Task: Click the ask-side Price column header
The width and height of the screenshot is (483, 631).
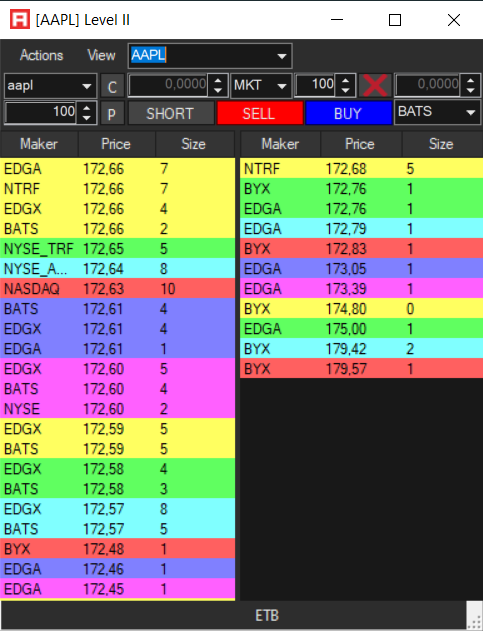Action: coord(361,144)
